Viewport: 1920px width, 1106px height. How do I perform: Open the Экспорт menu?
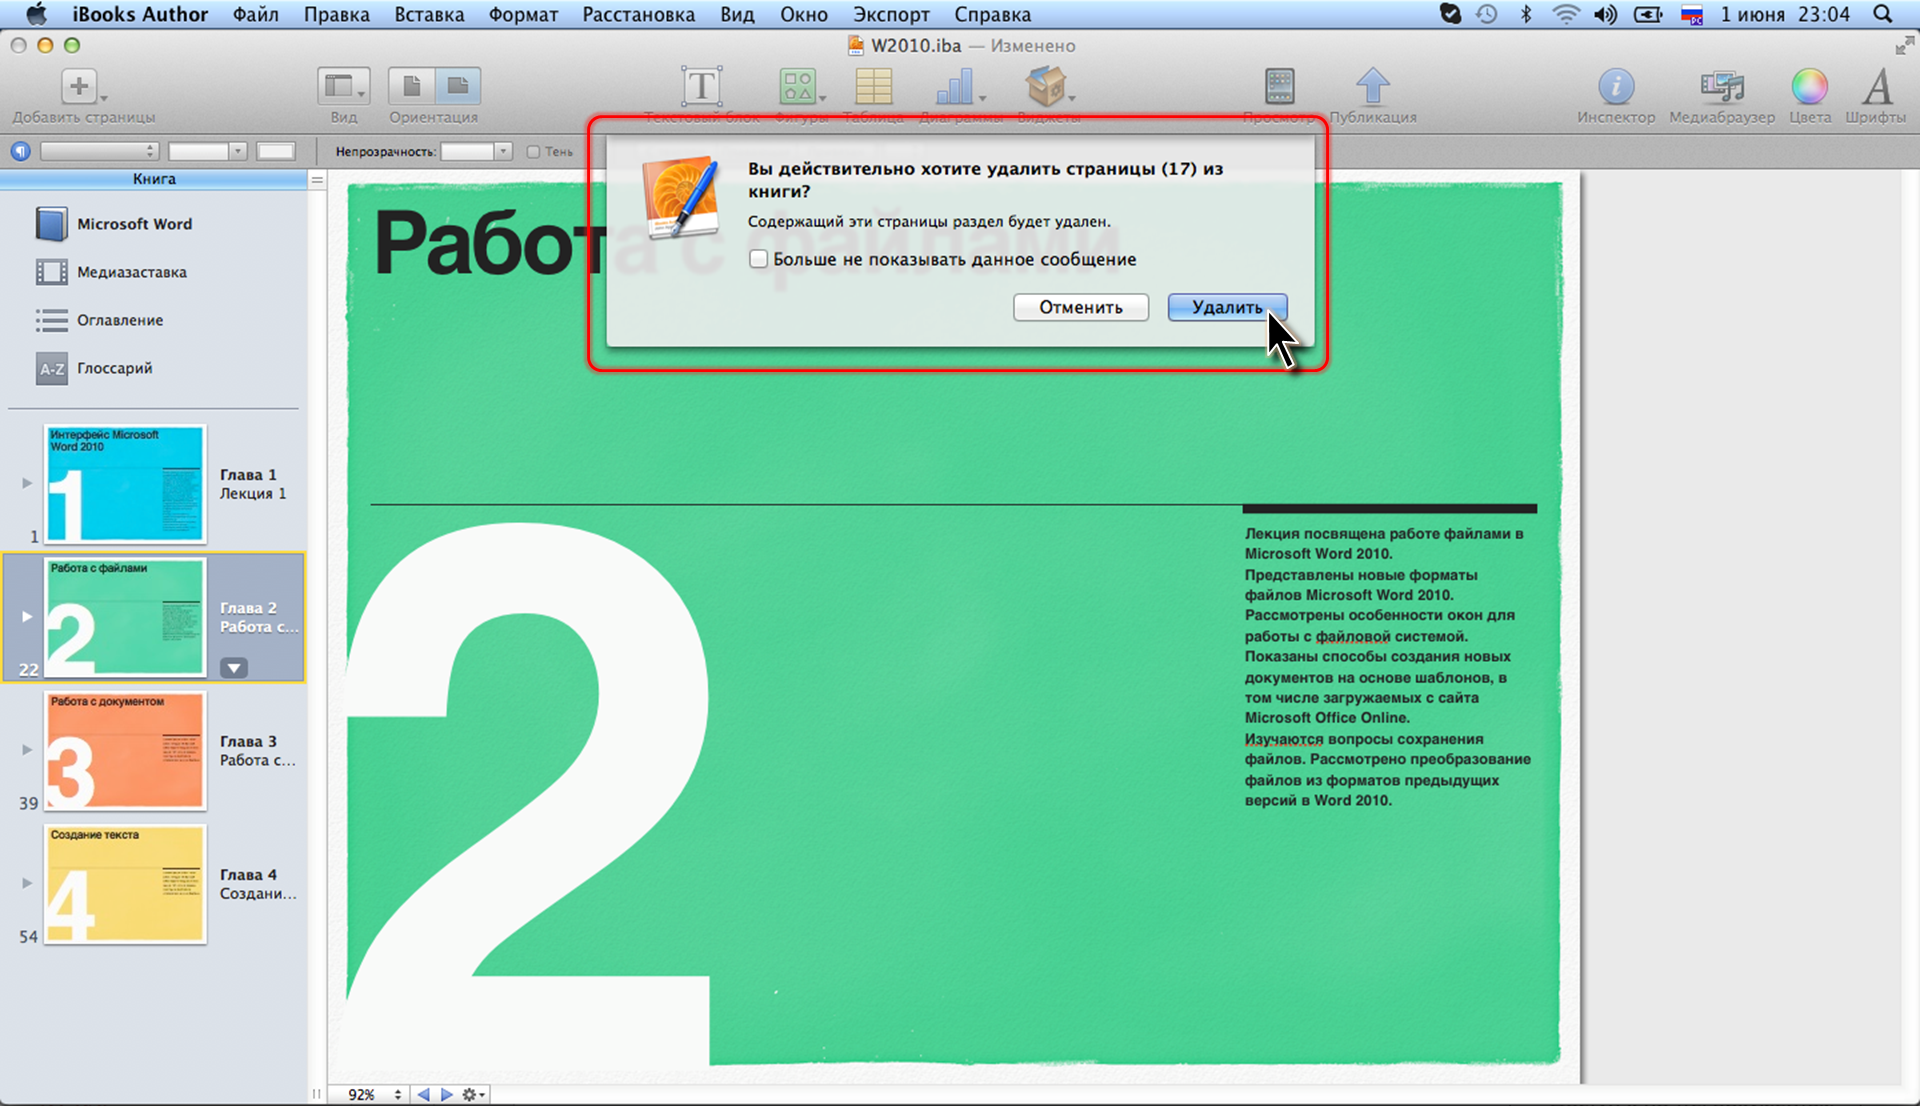[891, 14]
